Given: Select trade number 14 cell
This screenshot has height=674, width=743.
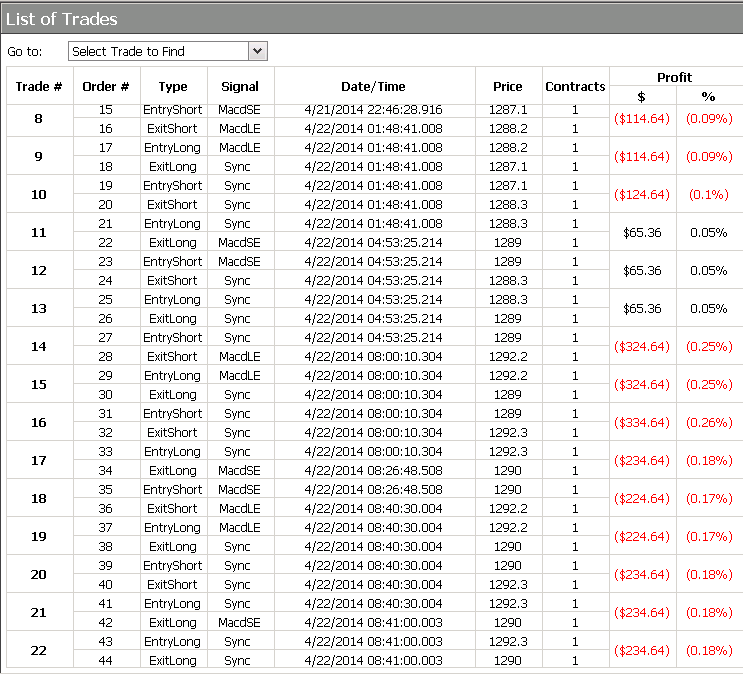Looking at the screenshot, I should point(39,346).
